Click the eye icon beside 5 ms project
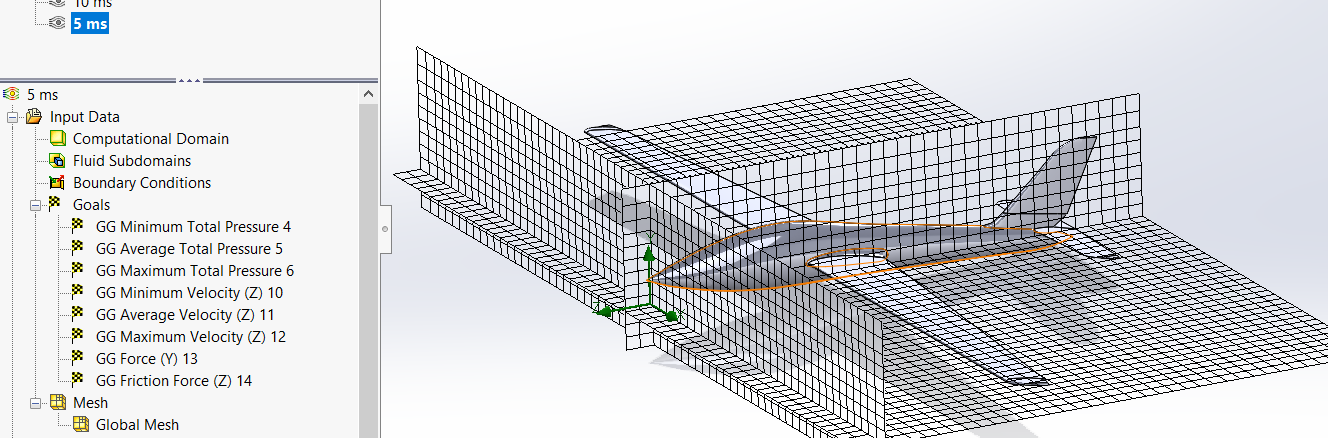Image resolution: width=1328 pixels, height=438 pixels. (x=57, y=23)
